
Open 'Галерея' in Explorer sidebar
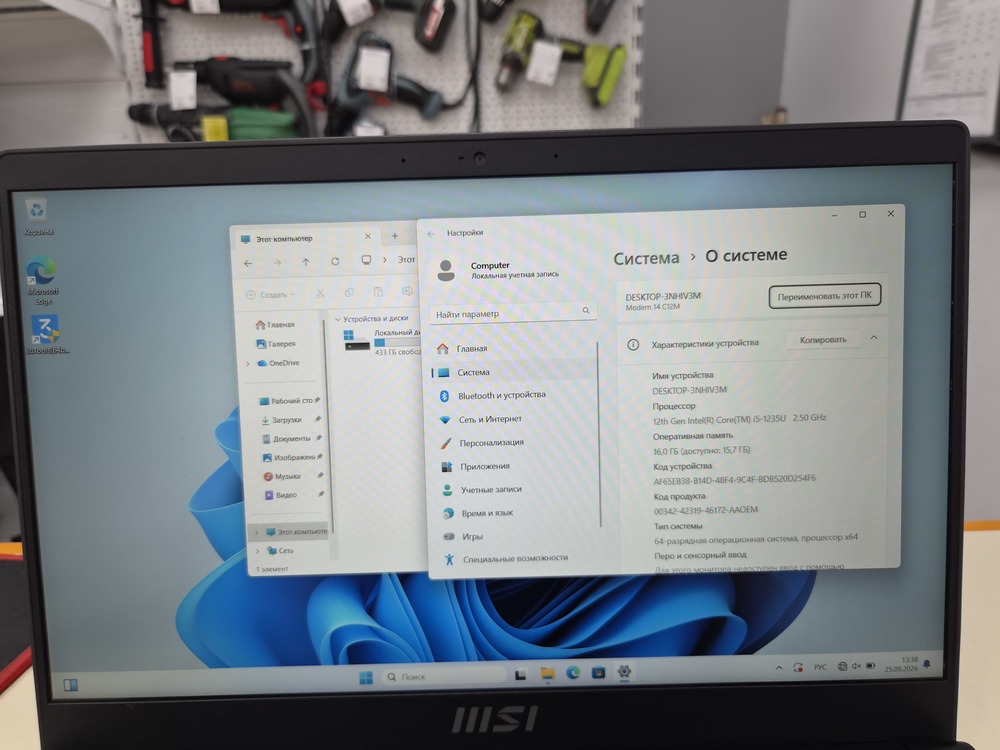tap(276, 344)
